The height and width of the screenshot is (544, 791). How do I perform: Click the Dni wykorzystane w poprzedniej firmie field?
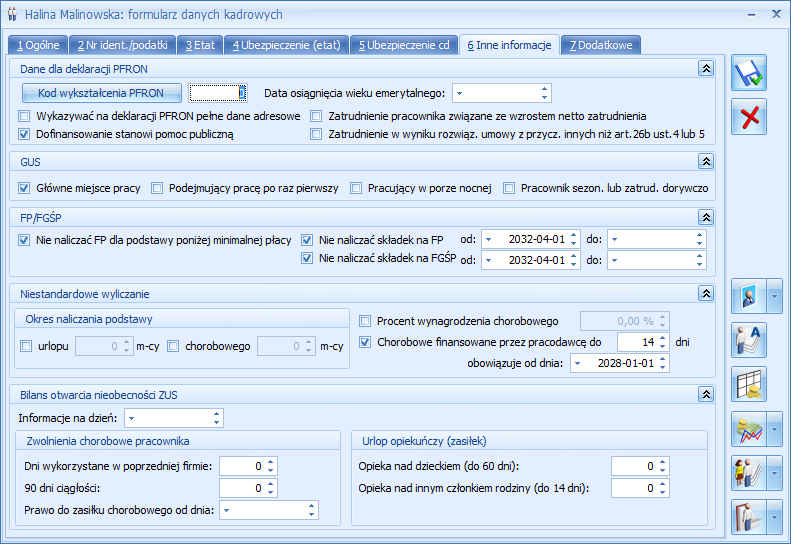coord(248,466)
